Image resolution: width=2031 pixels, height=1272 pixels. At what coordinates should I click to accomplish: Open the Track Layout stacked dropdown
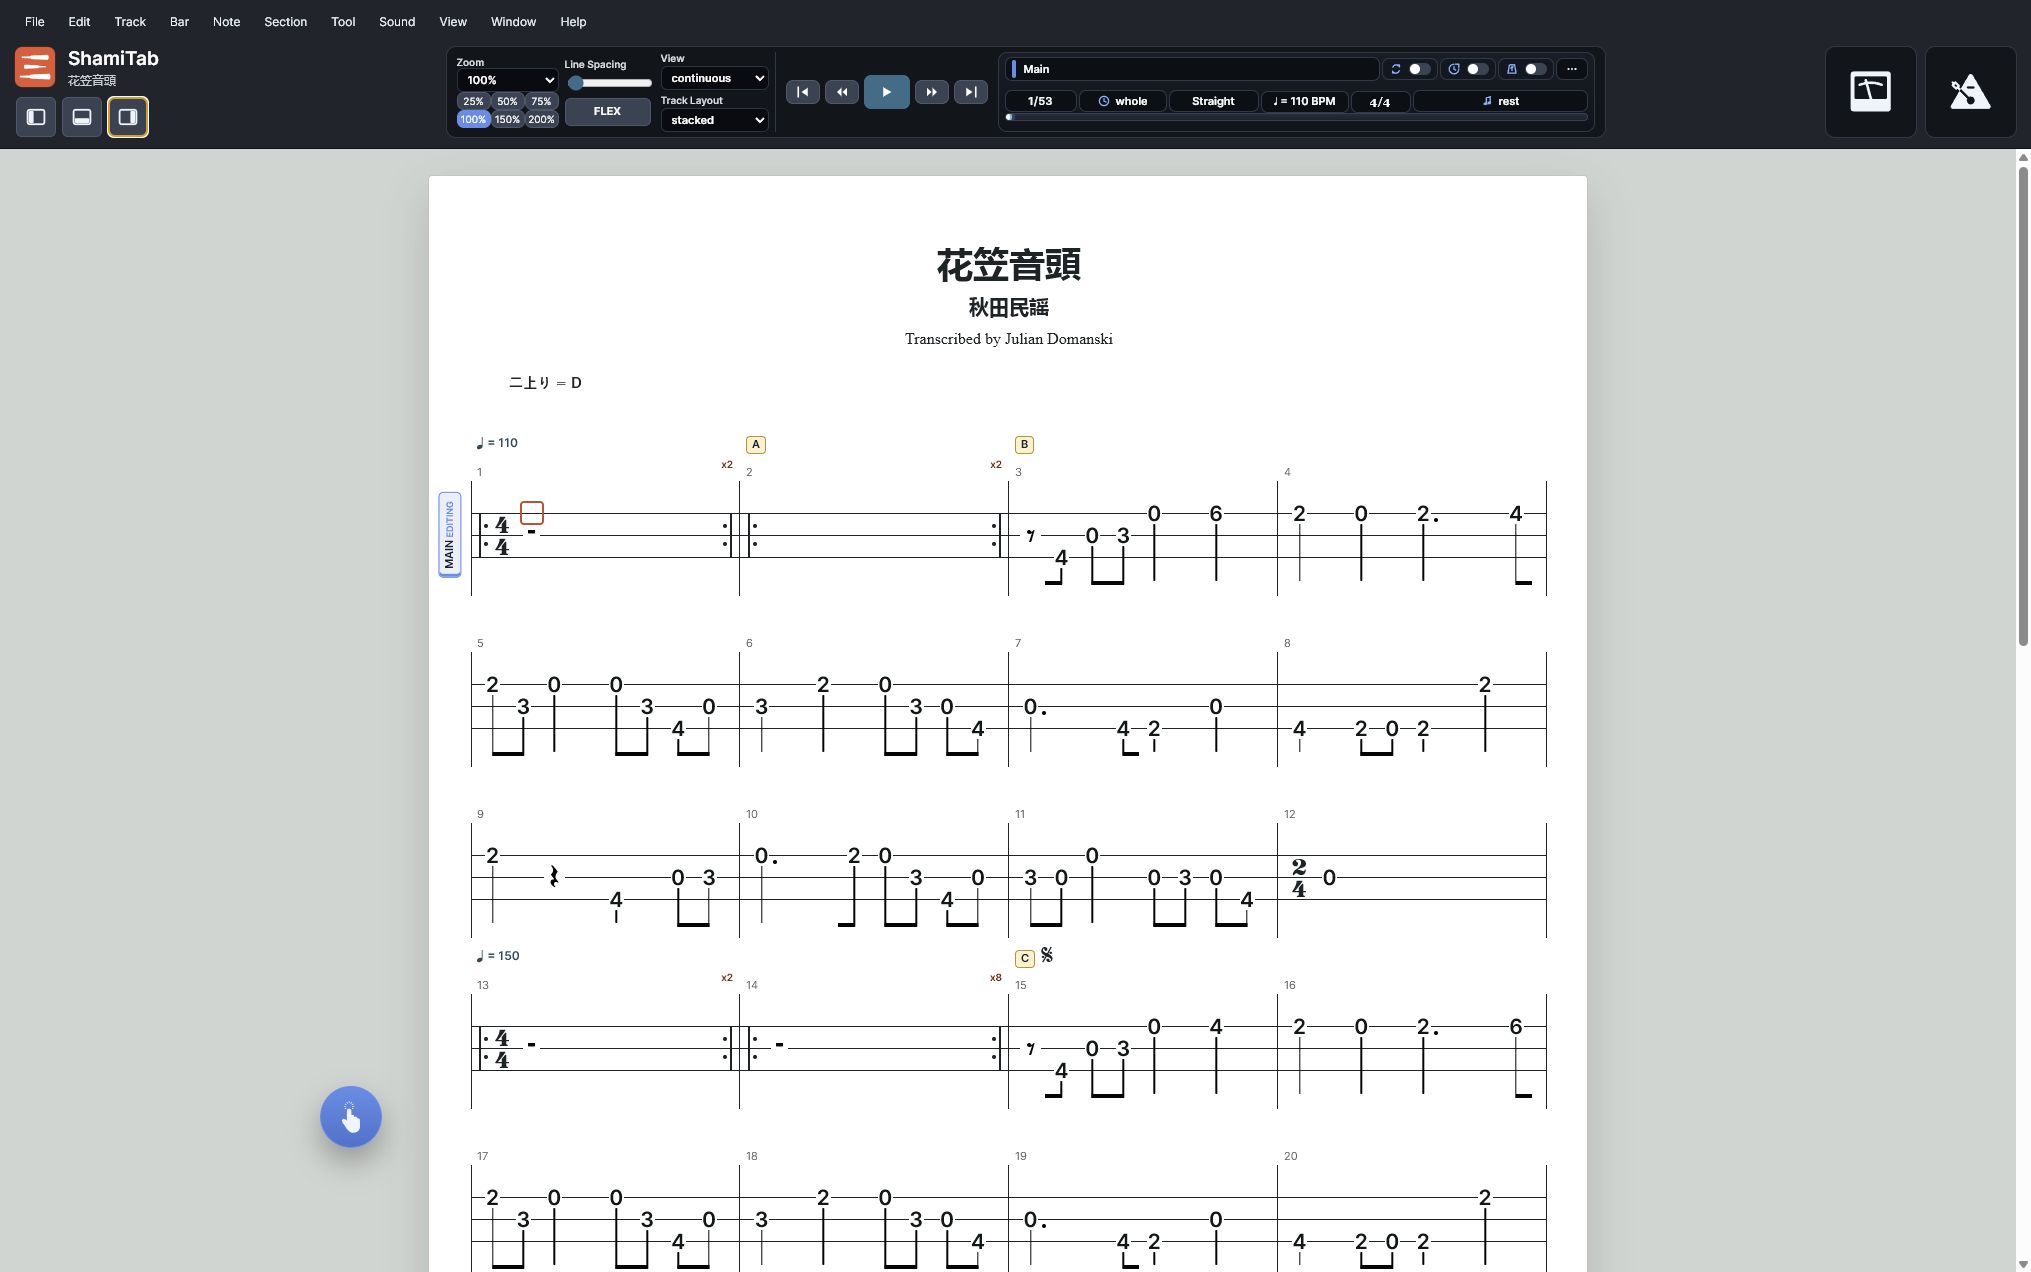714,120
